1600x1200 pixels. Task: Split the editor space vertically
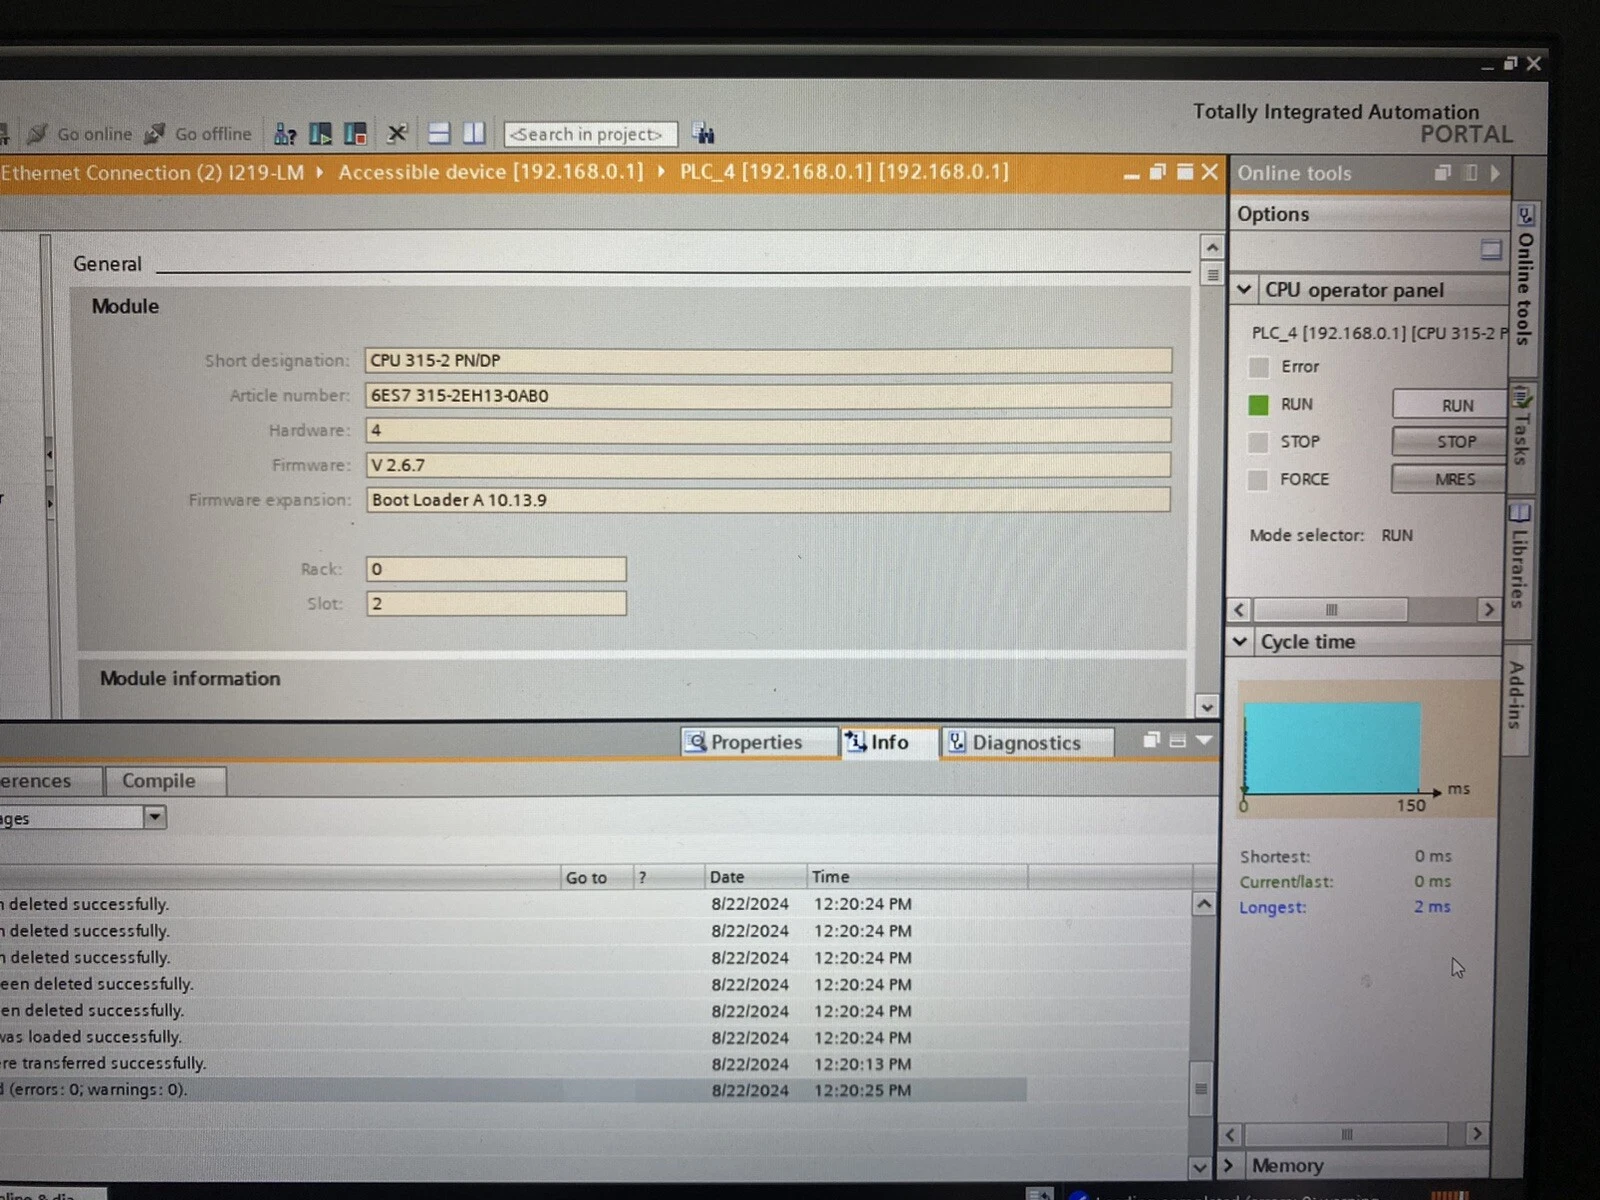[x=474, y=134]
